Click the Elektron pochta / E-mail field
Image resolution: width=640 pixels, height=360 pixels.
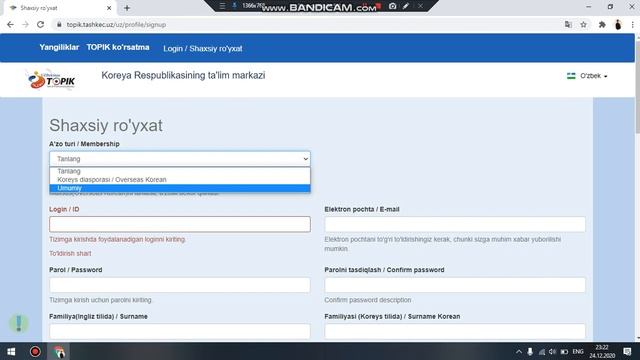tap(455, 224)
